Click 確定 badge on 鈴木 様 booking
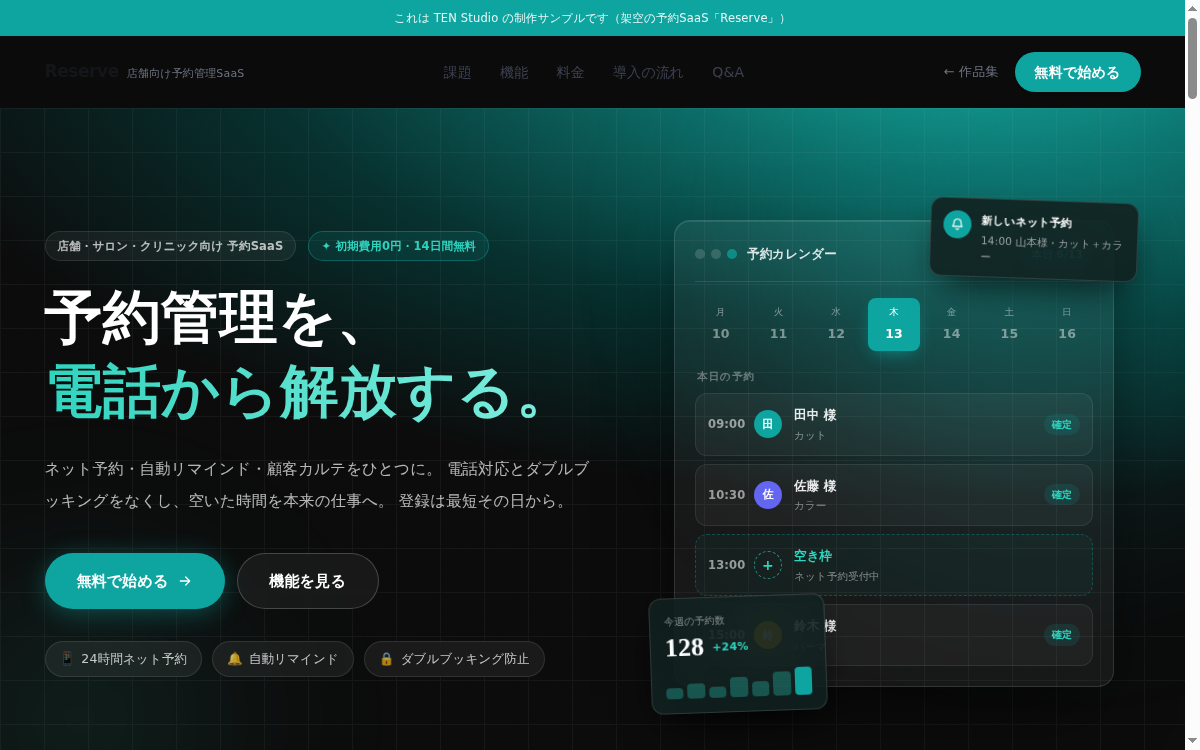 (1061, 634)
